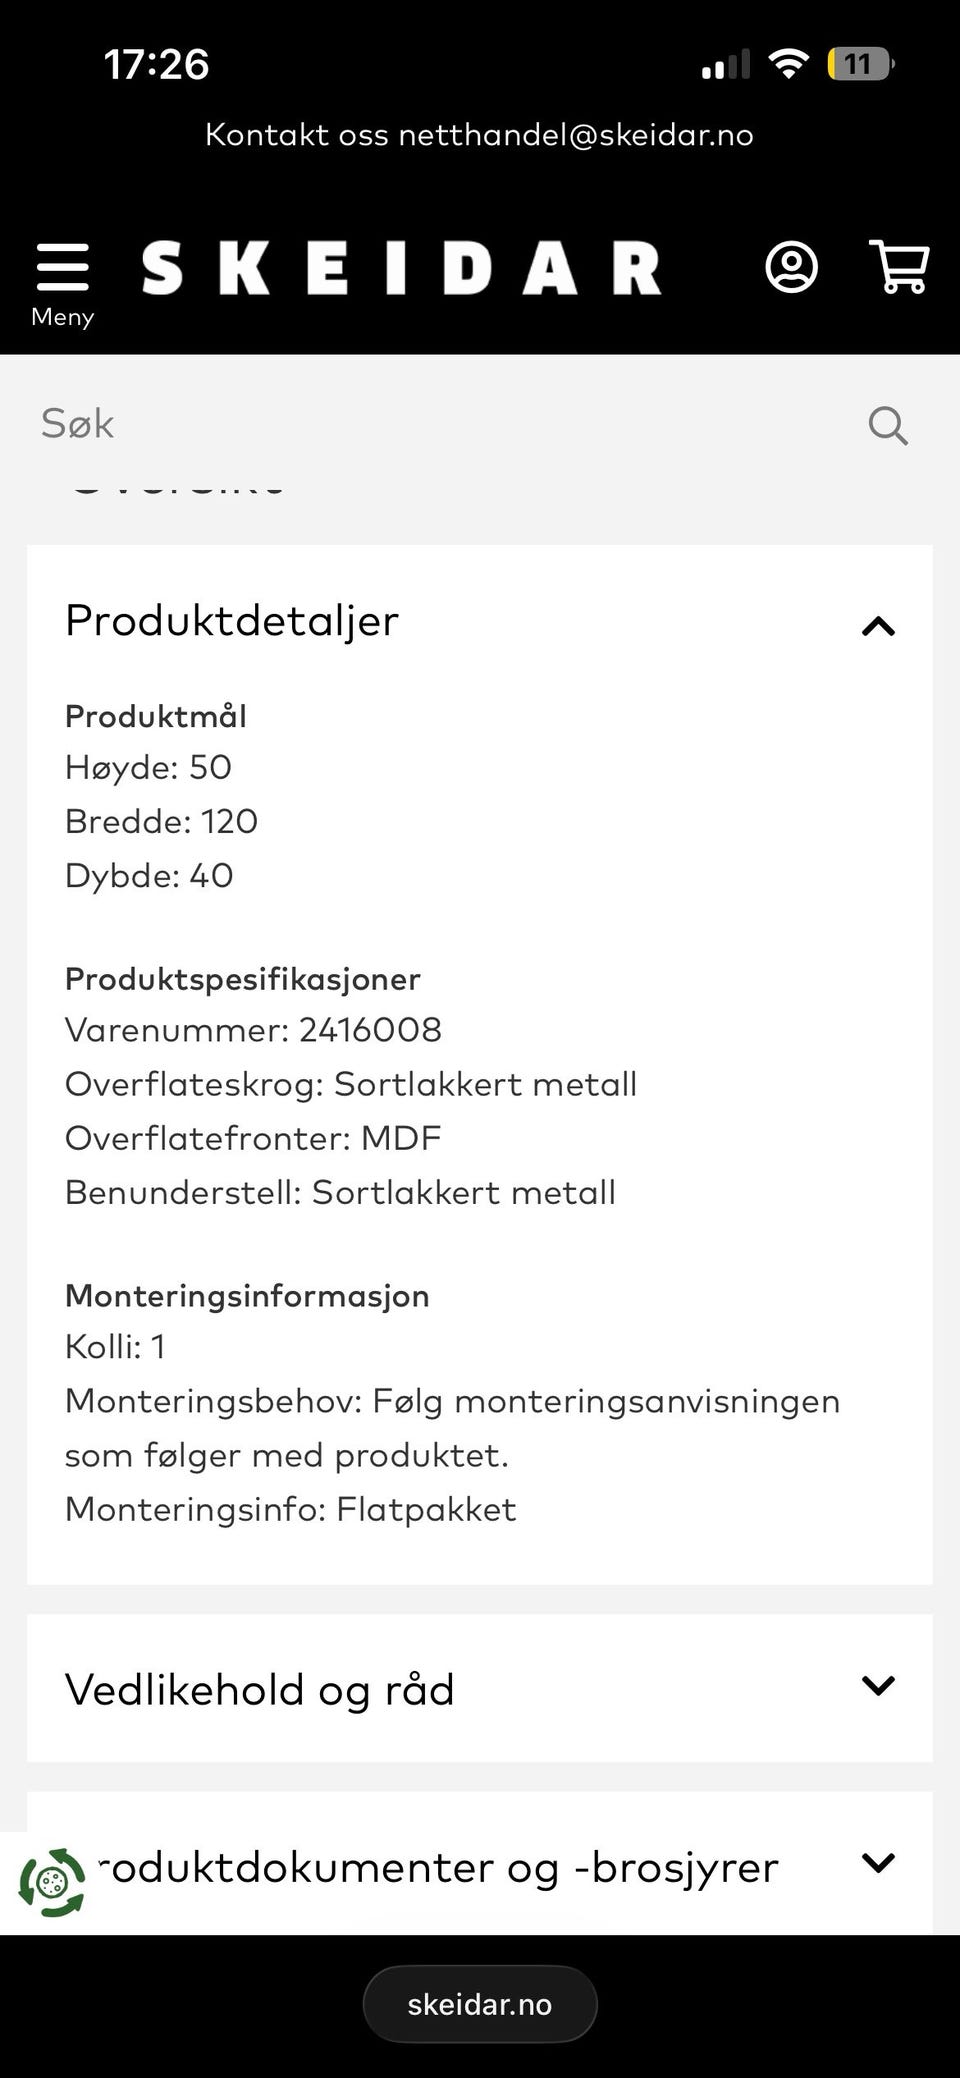Focus the Søk search input field
Screen dimensions: 960x2078
click(440, 424)
